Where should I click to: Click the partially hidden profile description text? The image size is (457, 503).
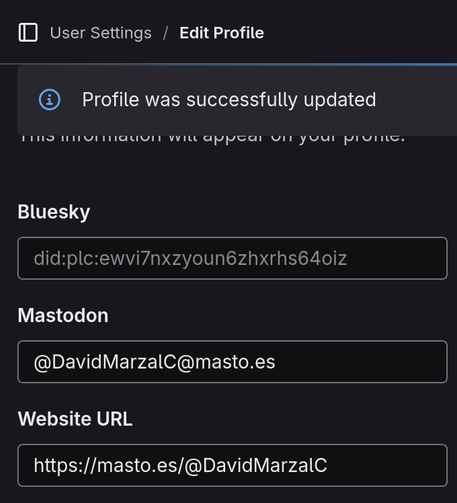212,139
